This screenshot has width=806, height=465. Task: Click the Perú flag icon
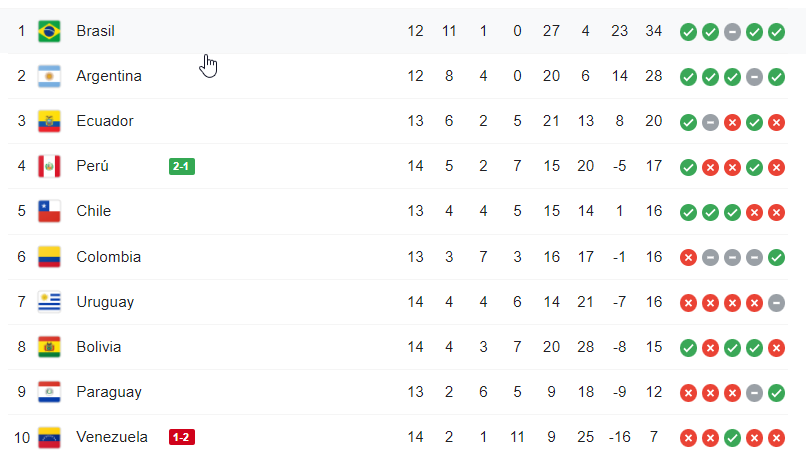pyautogui.click(x=49, y=166)
